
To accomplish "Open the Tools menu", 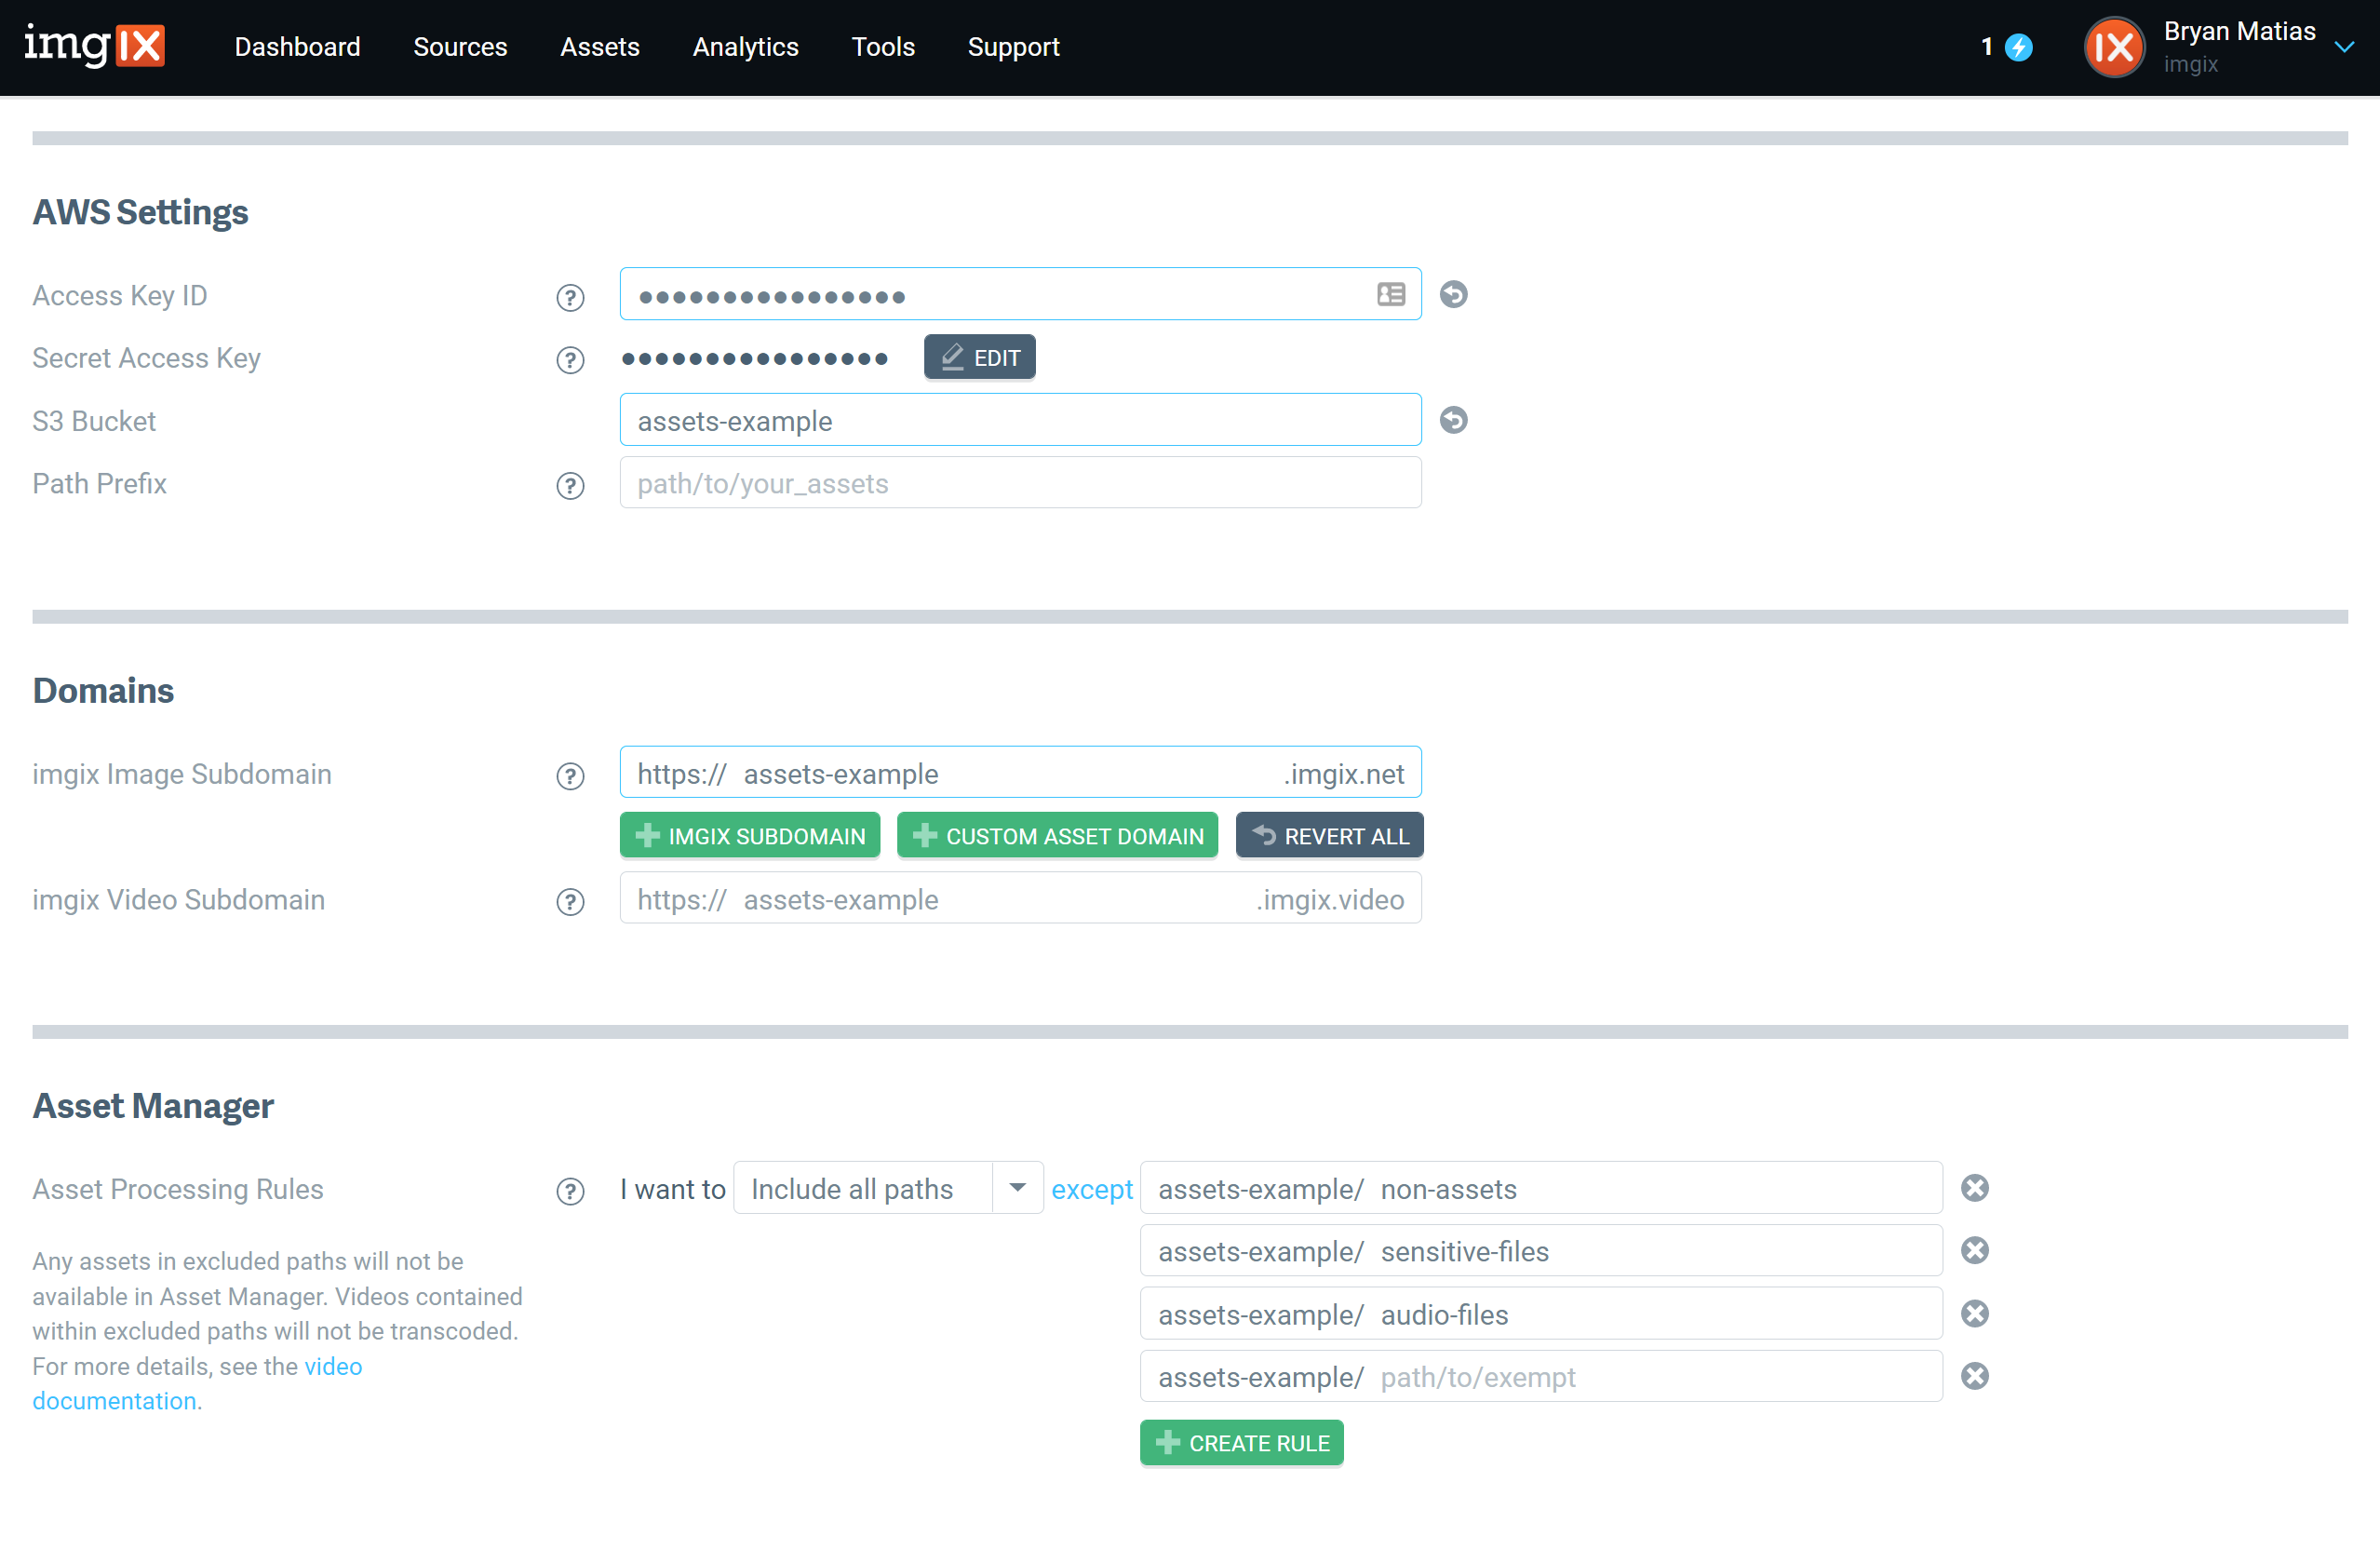I will pyautogui.click(x=883, y=47).
